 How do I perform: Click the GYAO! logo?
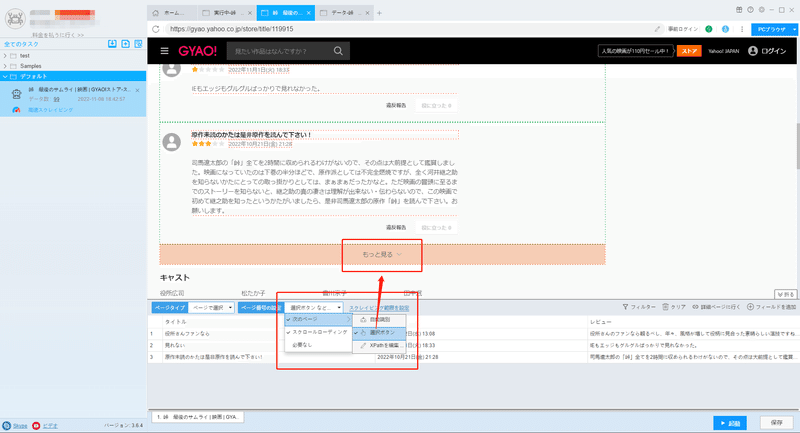[197, 51]
